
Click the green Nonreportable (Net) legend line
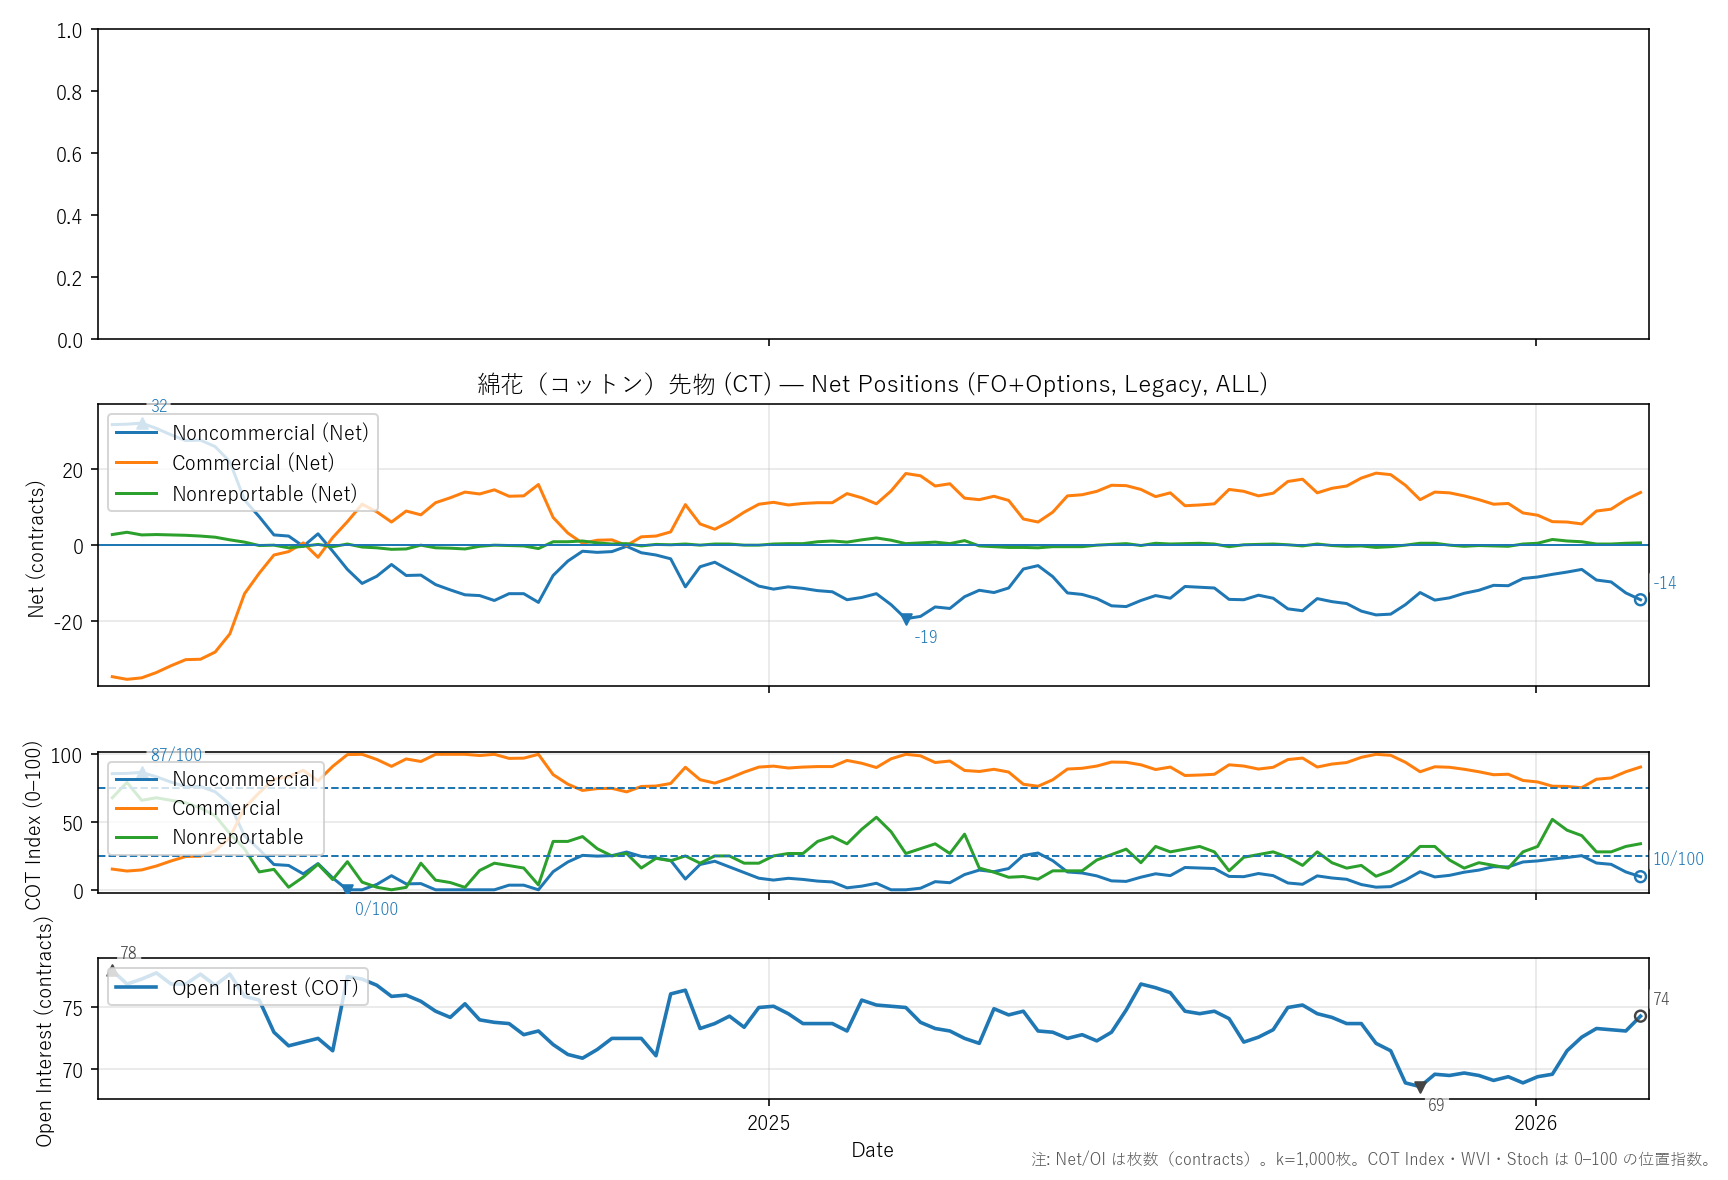(137, 494)
